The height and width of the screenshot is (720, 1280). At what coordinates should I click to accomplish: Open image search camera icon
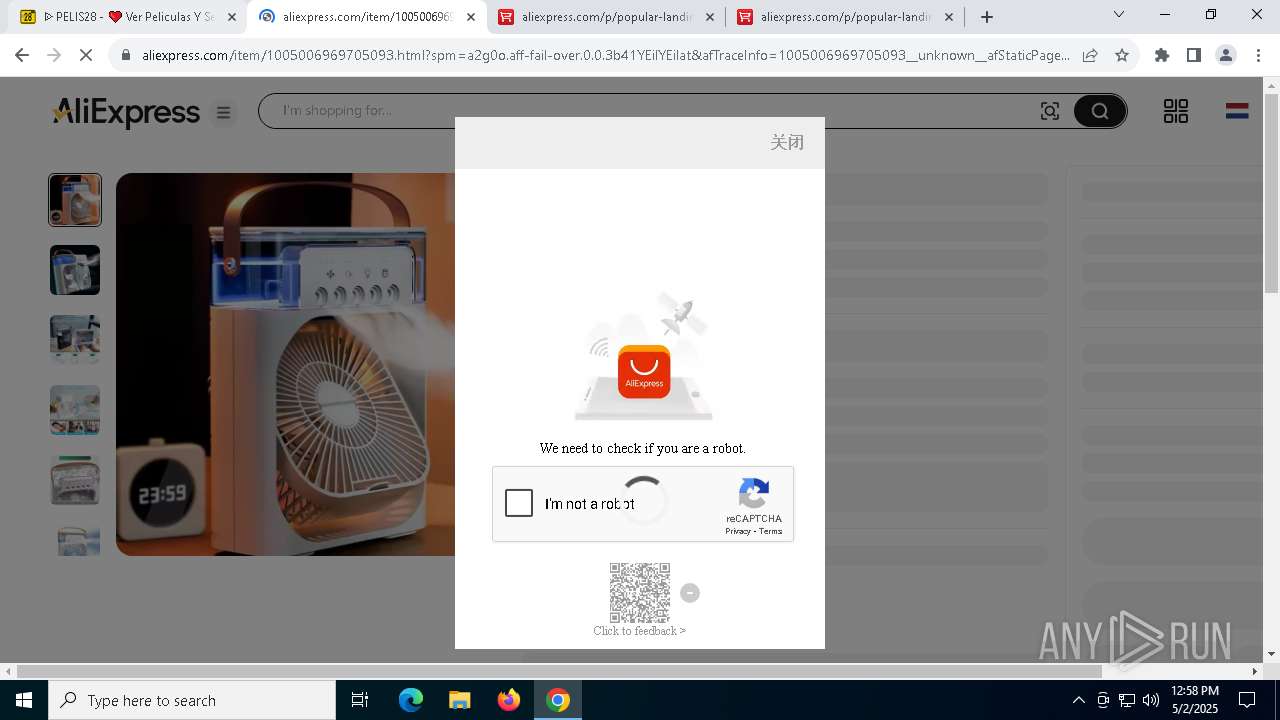[x=1050, y=111]
